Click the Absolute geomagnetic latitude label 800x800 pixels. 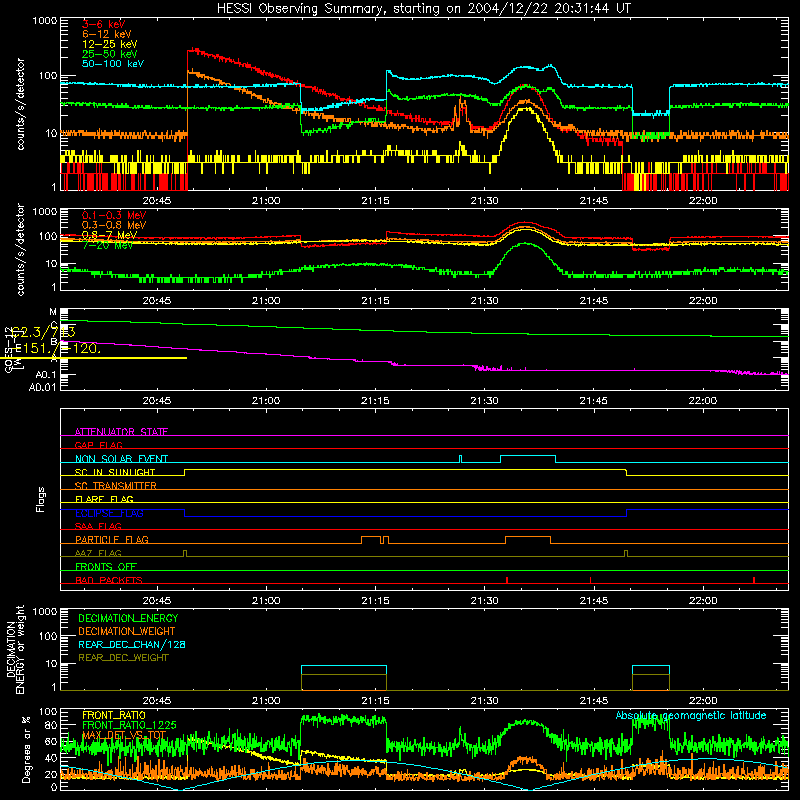click(691, 715)
